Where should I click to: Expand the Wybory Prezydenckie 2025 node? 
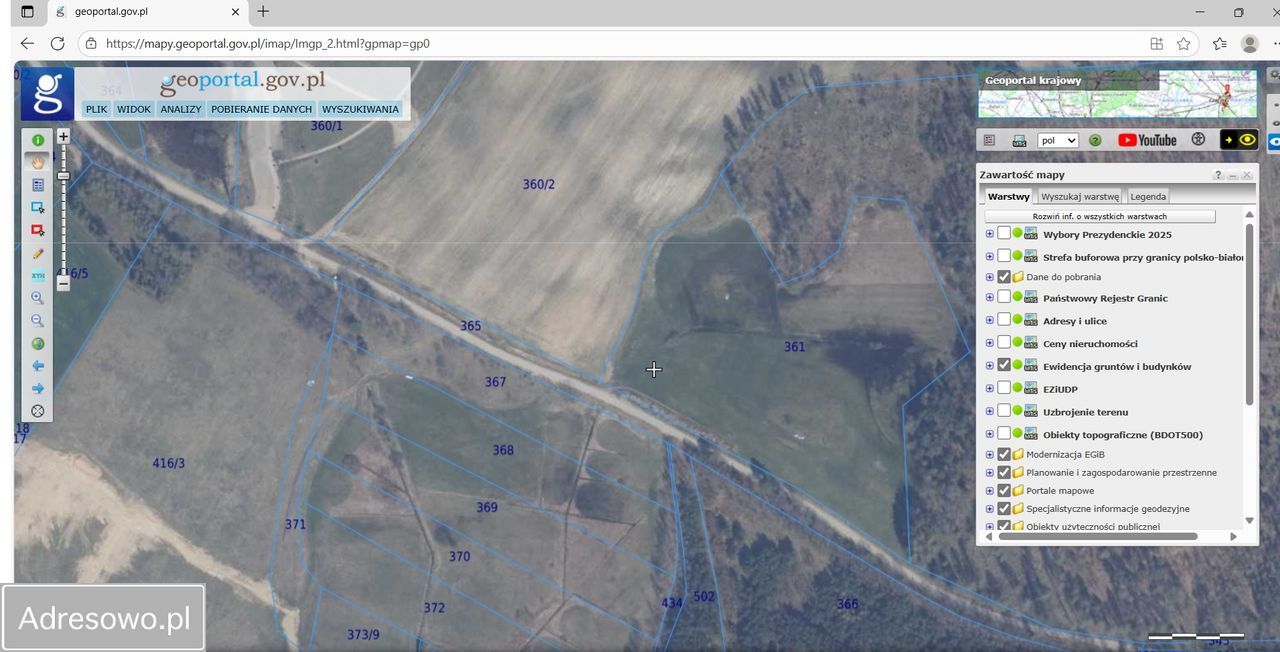point(990,234)
